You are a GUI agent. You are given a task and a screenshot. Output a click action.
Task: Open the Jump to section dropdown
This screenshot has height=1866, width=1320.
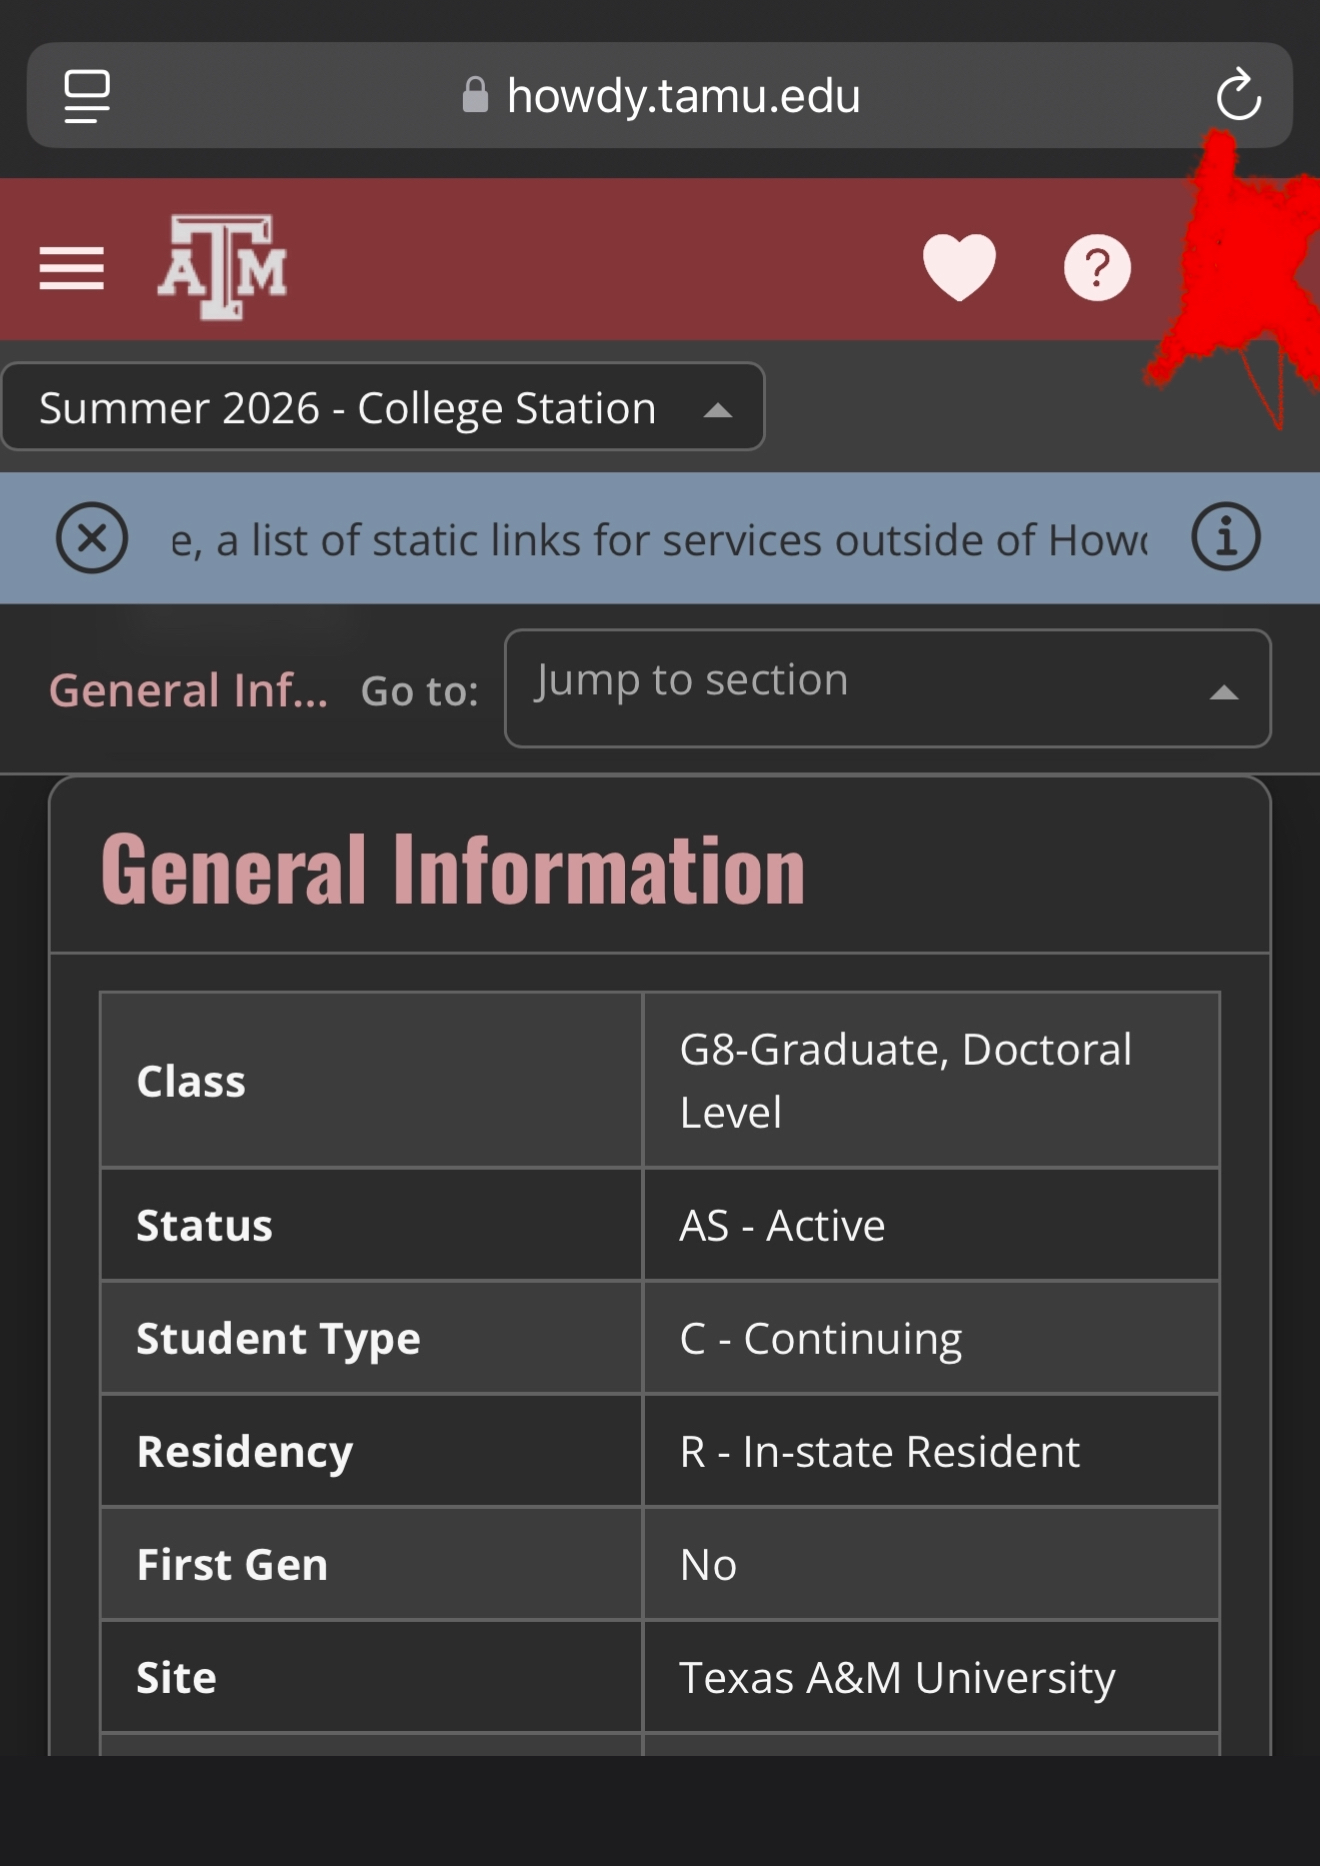pos(888,688)
